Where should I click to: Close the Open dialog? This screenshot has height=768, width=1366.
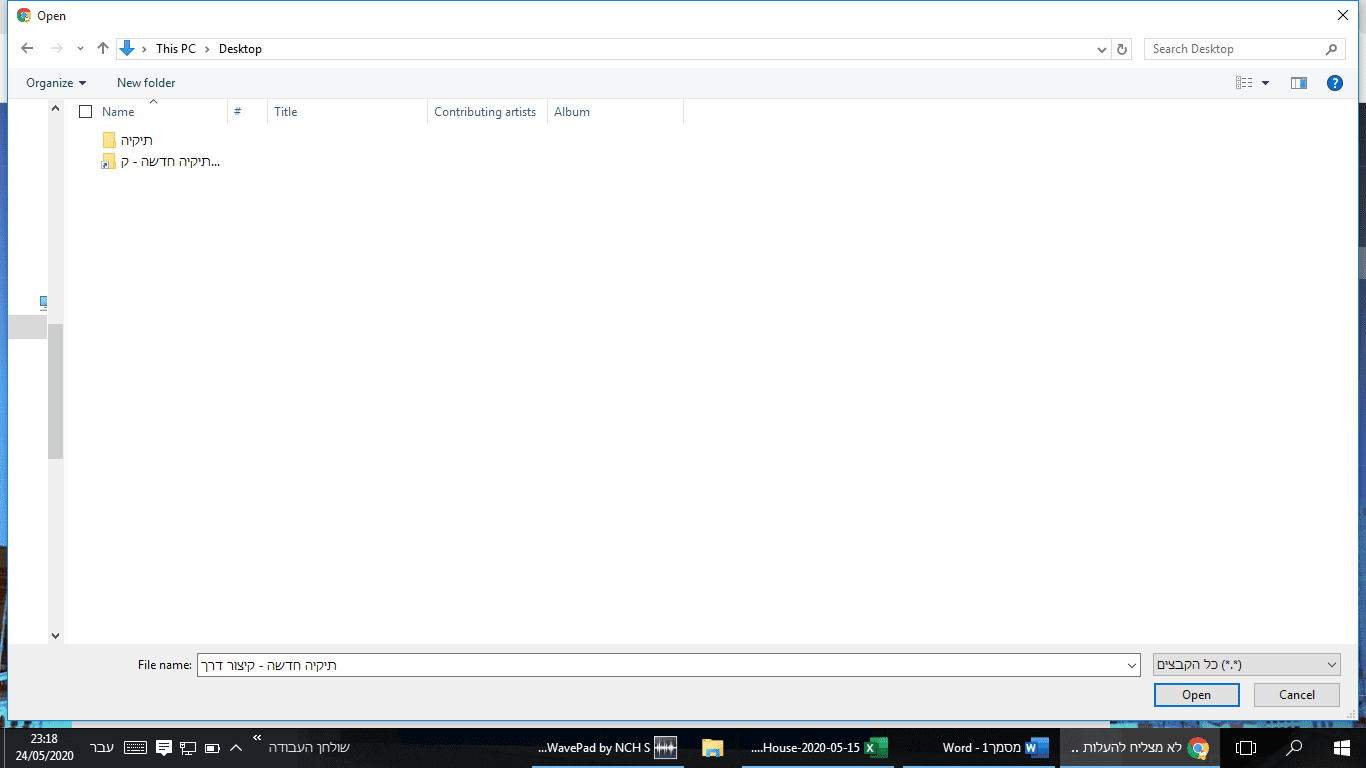tap(1342, 15)
